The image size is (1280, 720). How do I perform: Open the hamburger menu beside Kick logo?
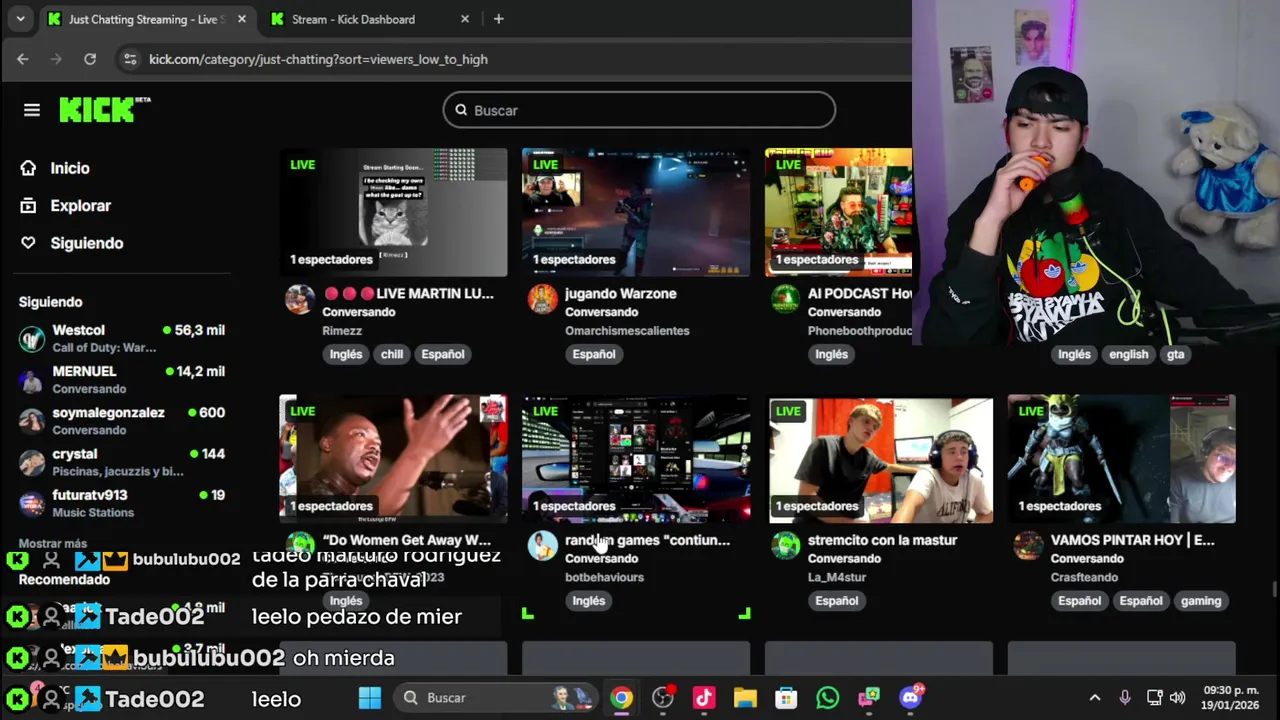point(32,110)
